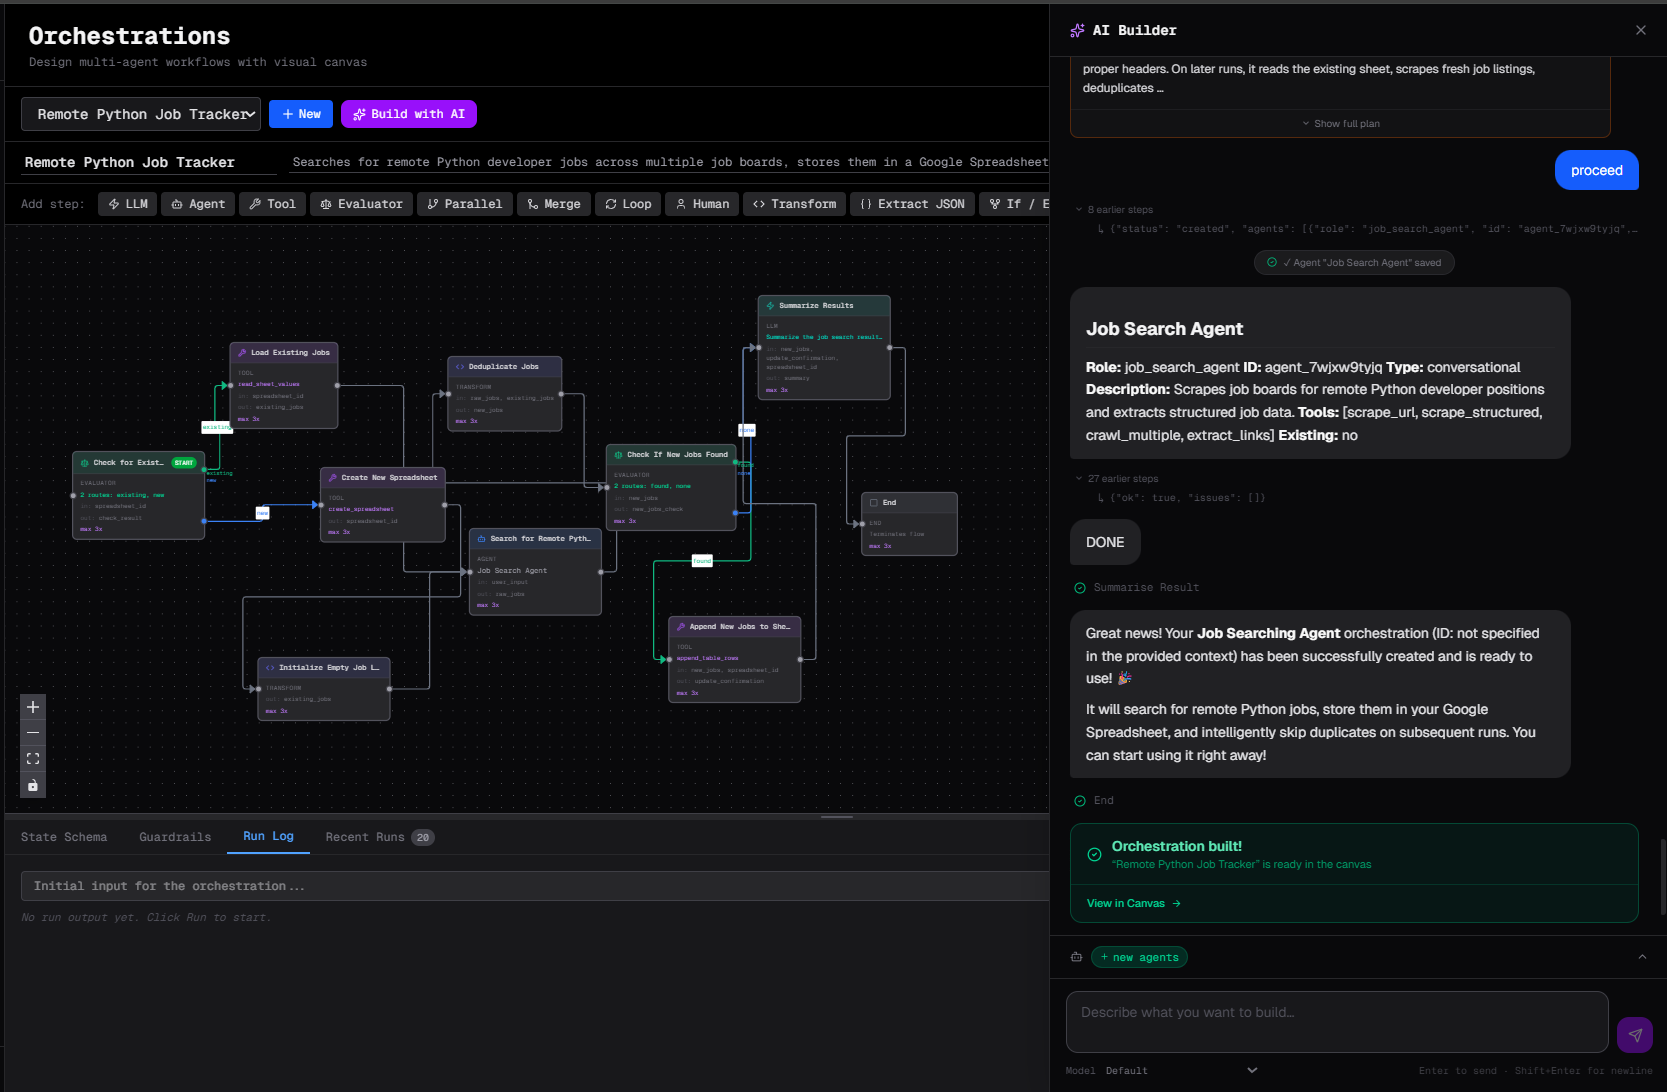Click the AI Builder chat scrollbar

click(1662, 875)
